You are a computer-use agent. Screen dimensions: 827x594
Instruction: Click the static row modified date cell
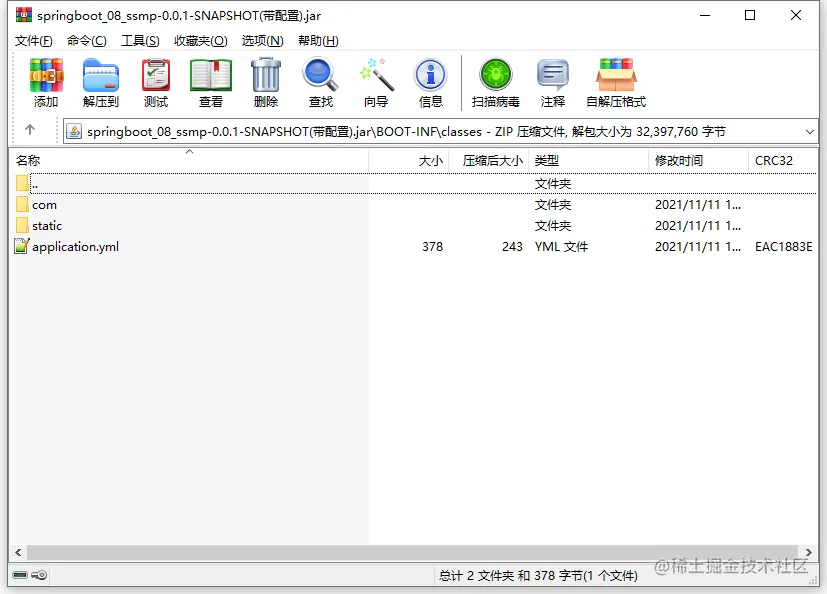[698, 226]
